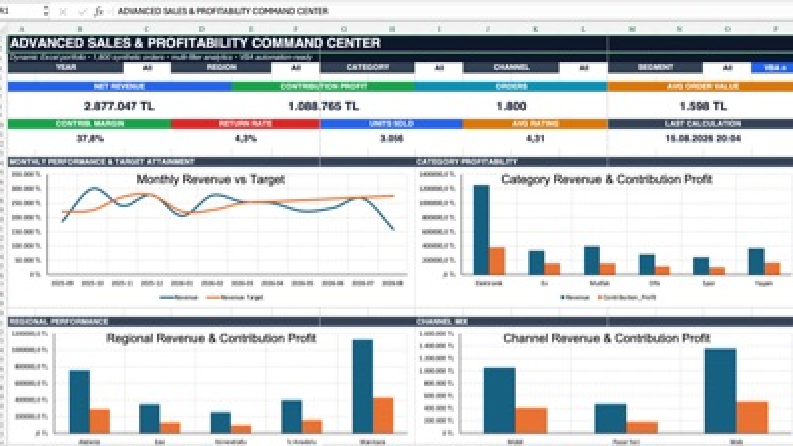Image resolution: width=793 pixels, height=446 pixels.
Task: Click the dashboard title ADVANCED SALES & PROFITABILITY COMMAND CENTER
Action: coord(195,43)
